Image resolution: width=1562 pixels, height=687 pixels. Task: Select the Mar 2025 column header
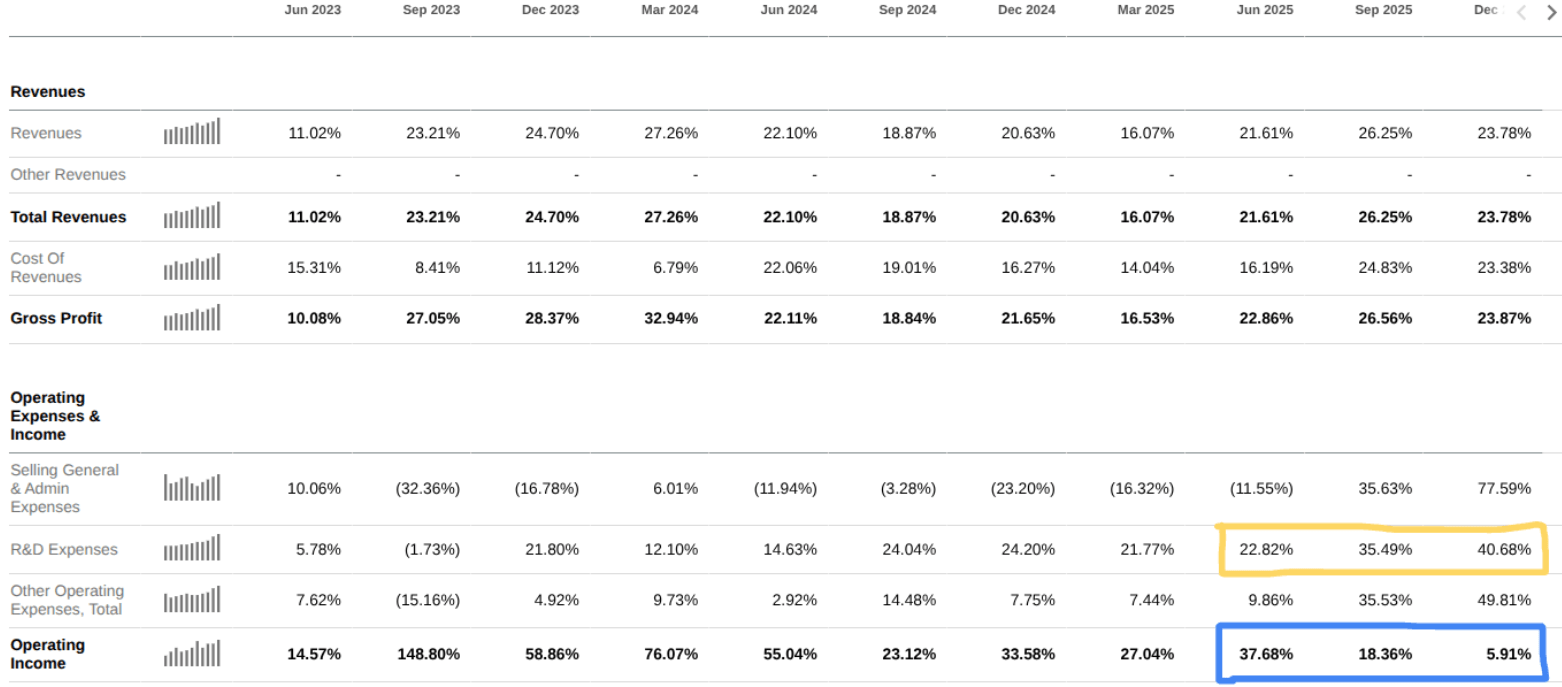tap(1145, 10)
